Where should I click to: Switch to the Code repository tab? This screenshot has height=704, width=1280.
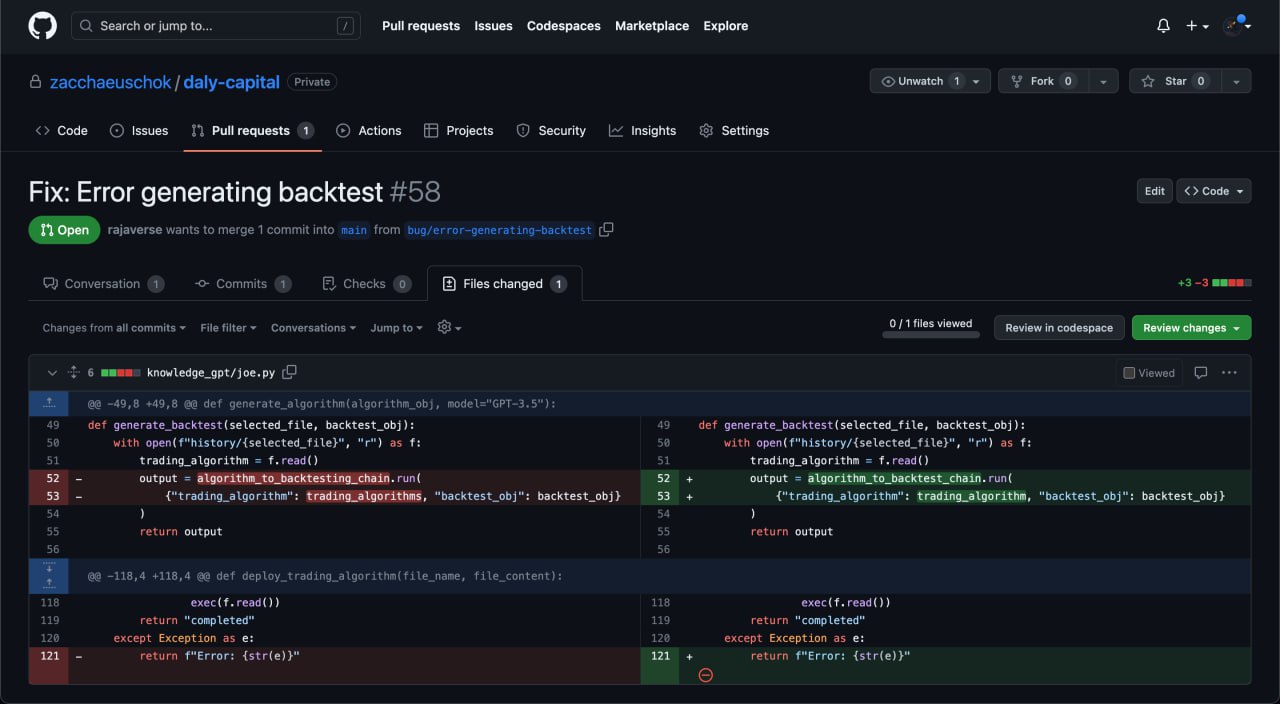point(61,131)
